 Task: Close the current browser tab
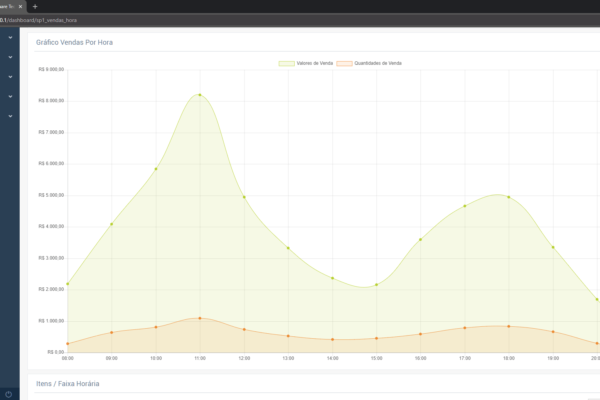20,7
